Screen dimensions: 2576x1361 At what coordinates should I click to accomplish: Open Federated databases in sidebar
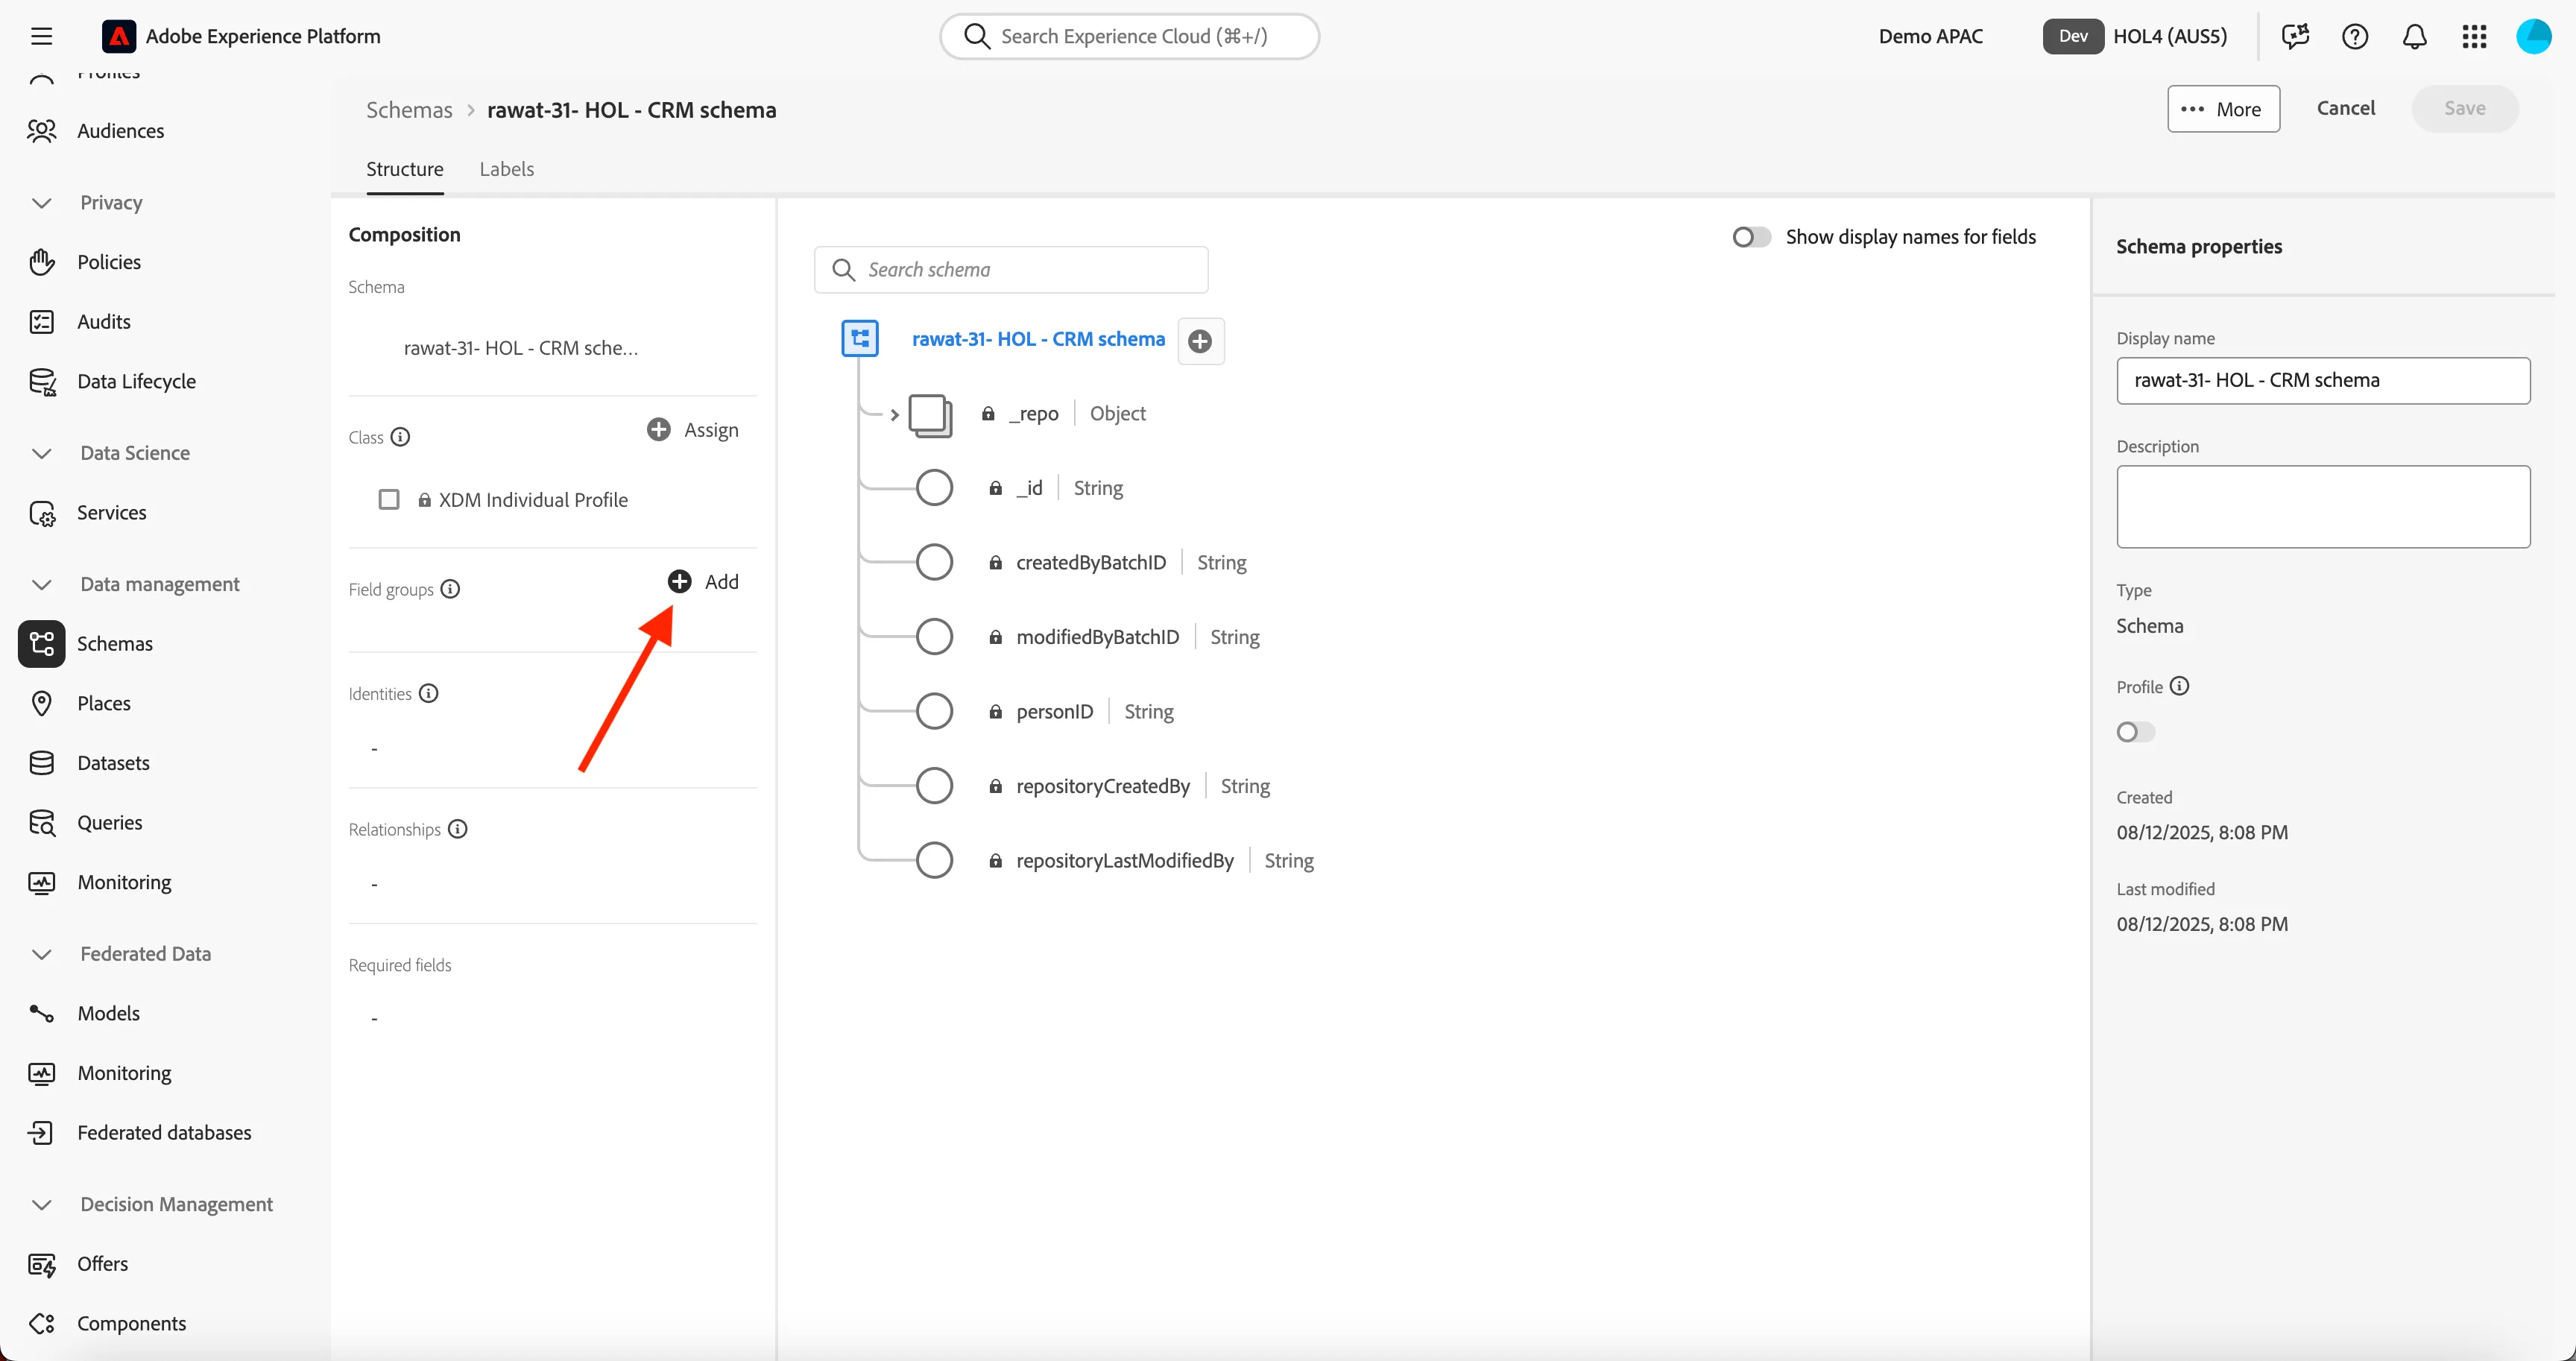[x=164, y=1132]
